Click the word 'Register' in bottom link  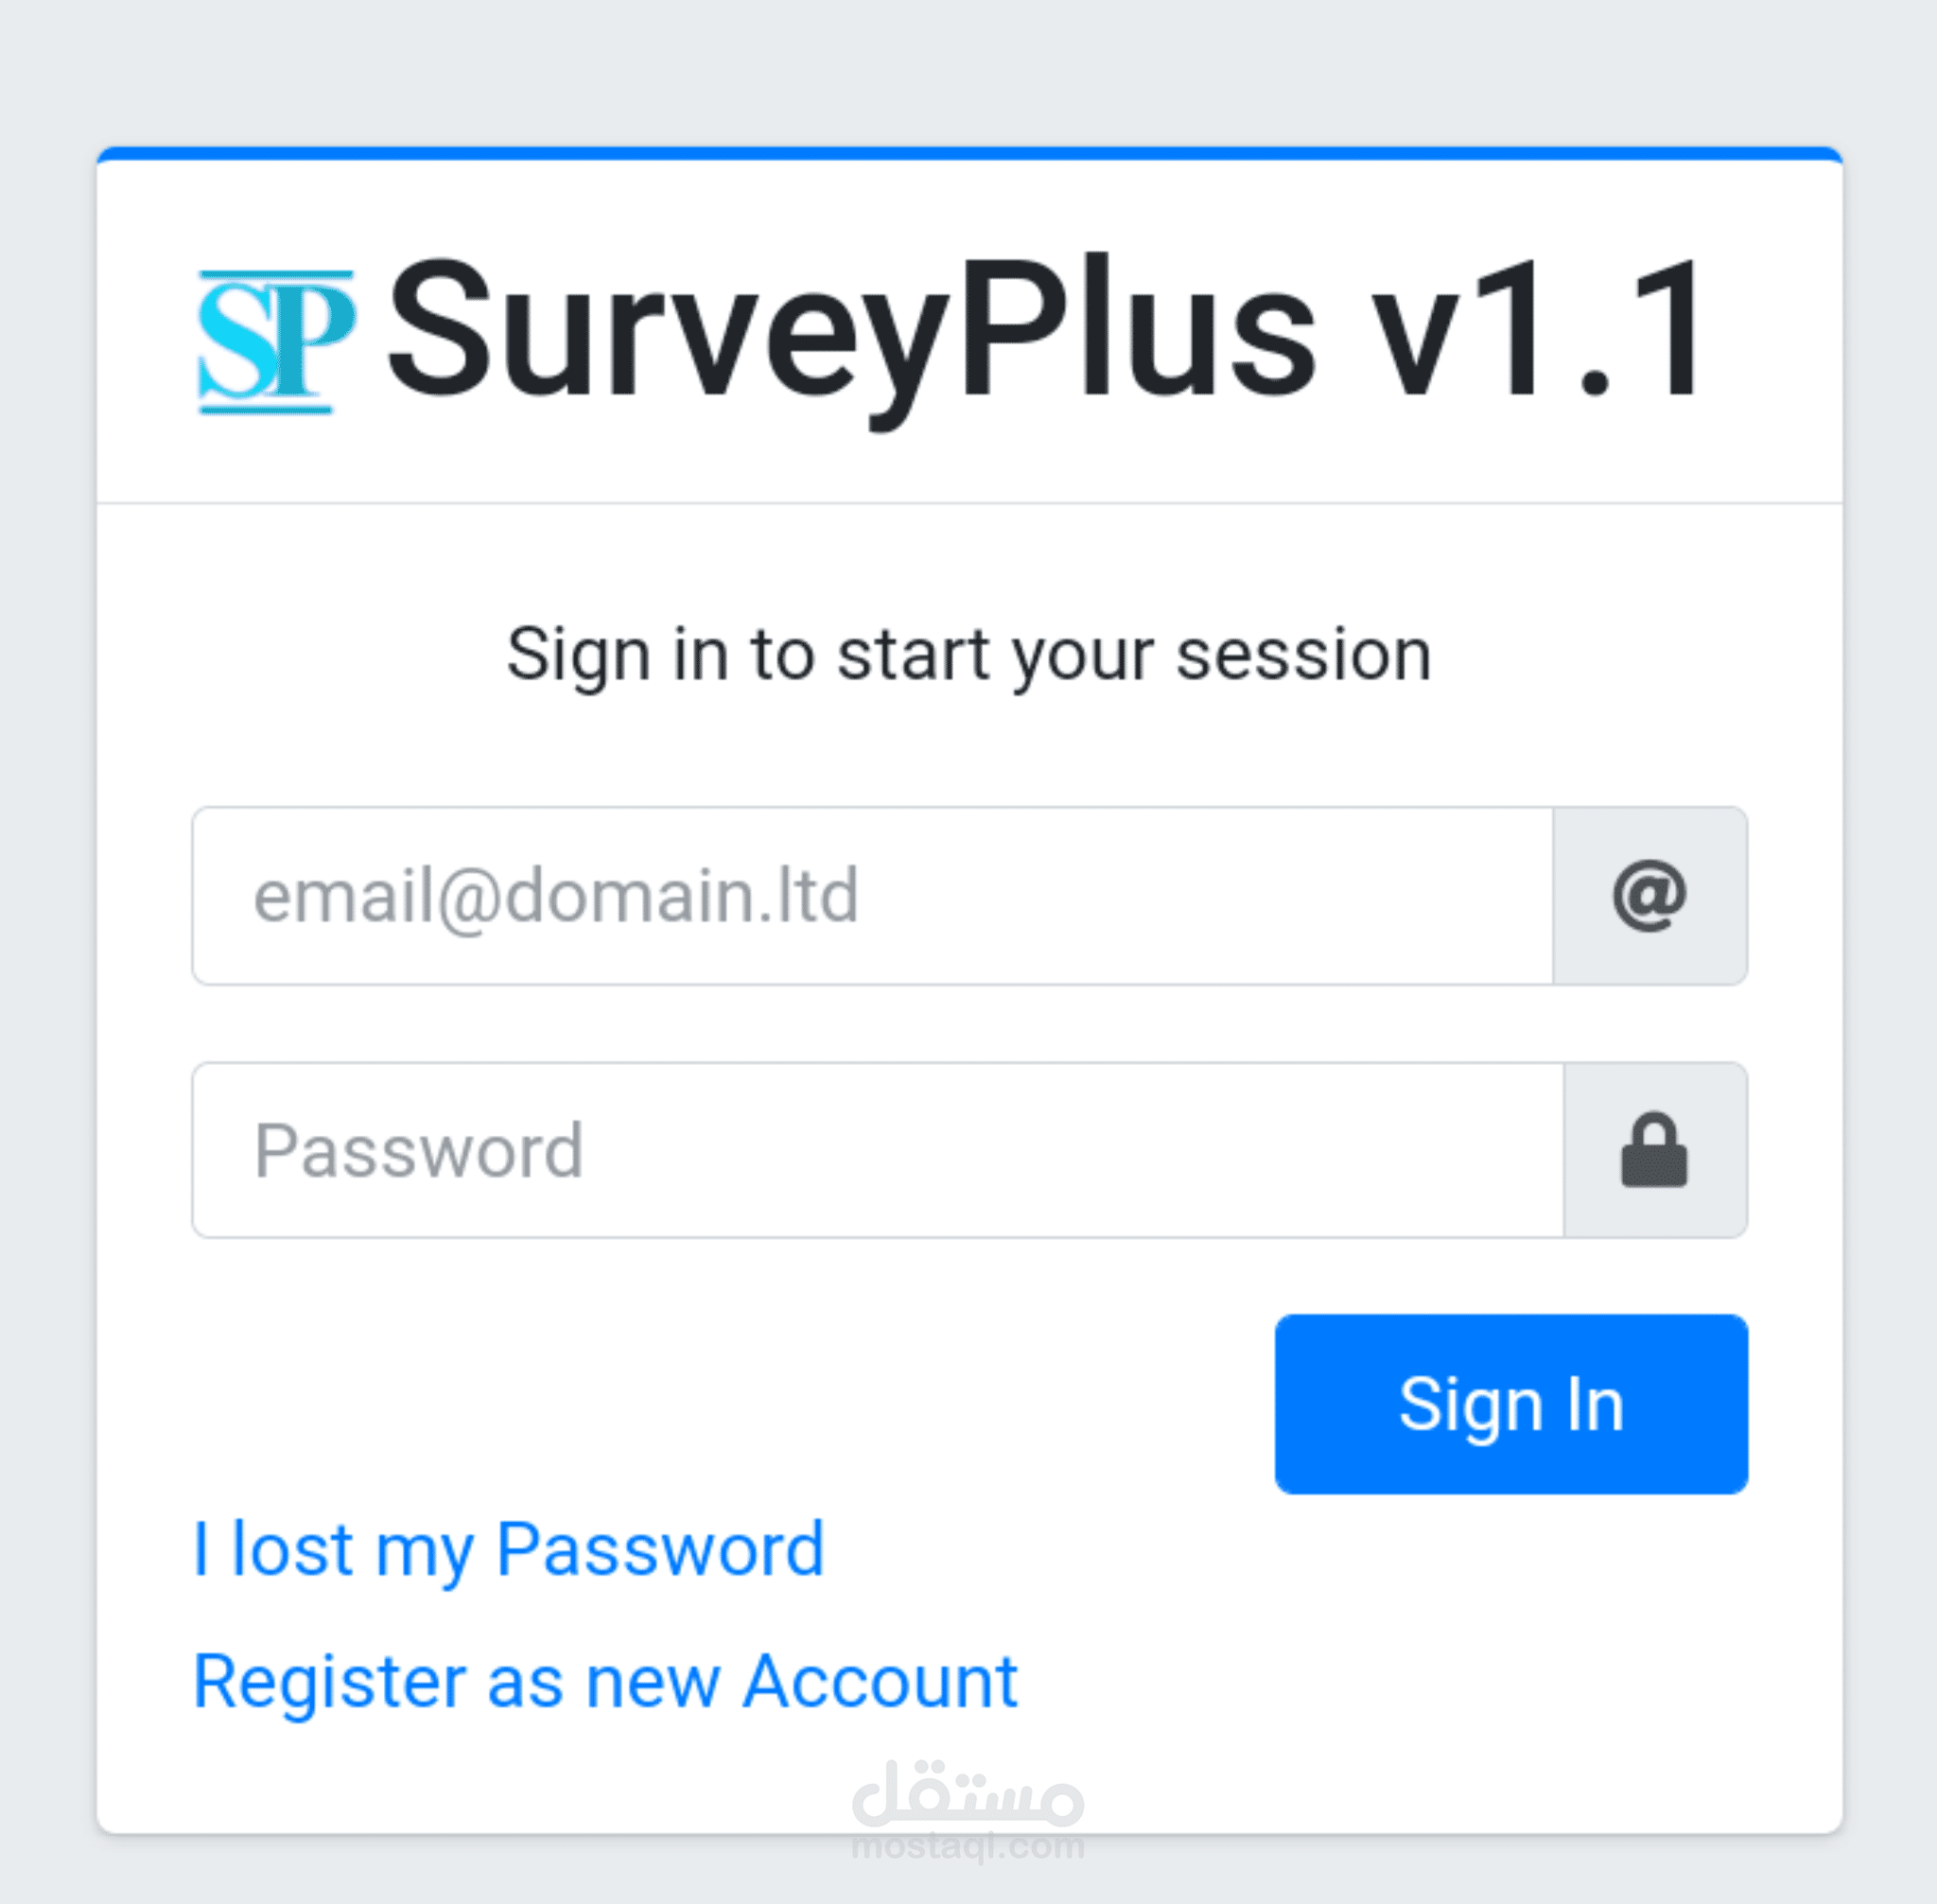pyautogui.click(x=329, y=1681)
